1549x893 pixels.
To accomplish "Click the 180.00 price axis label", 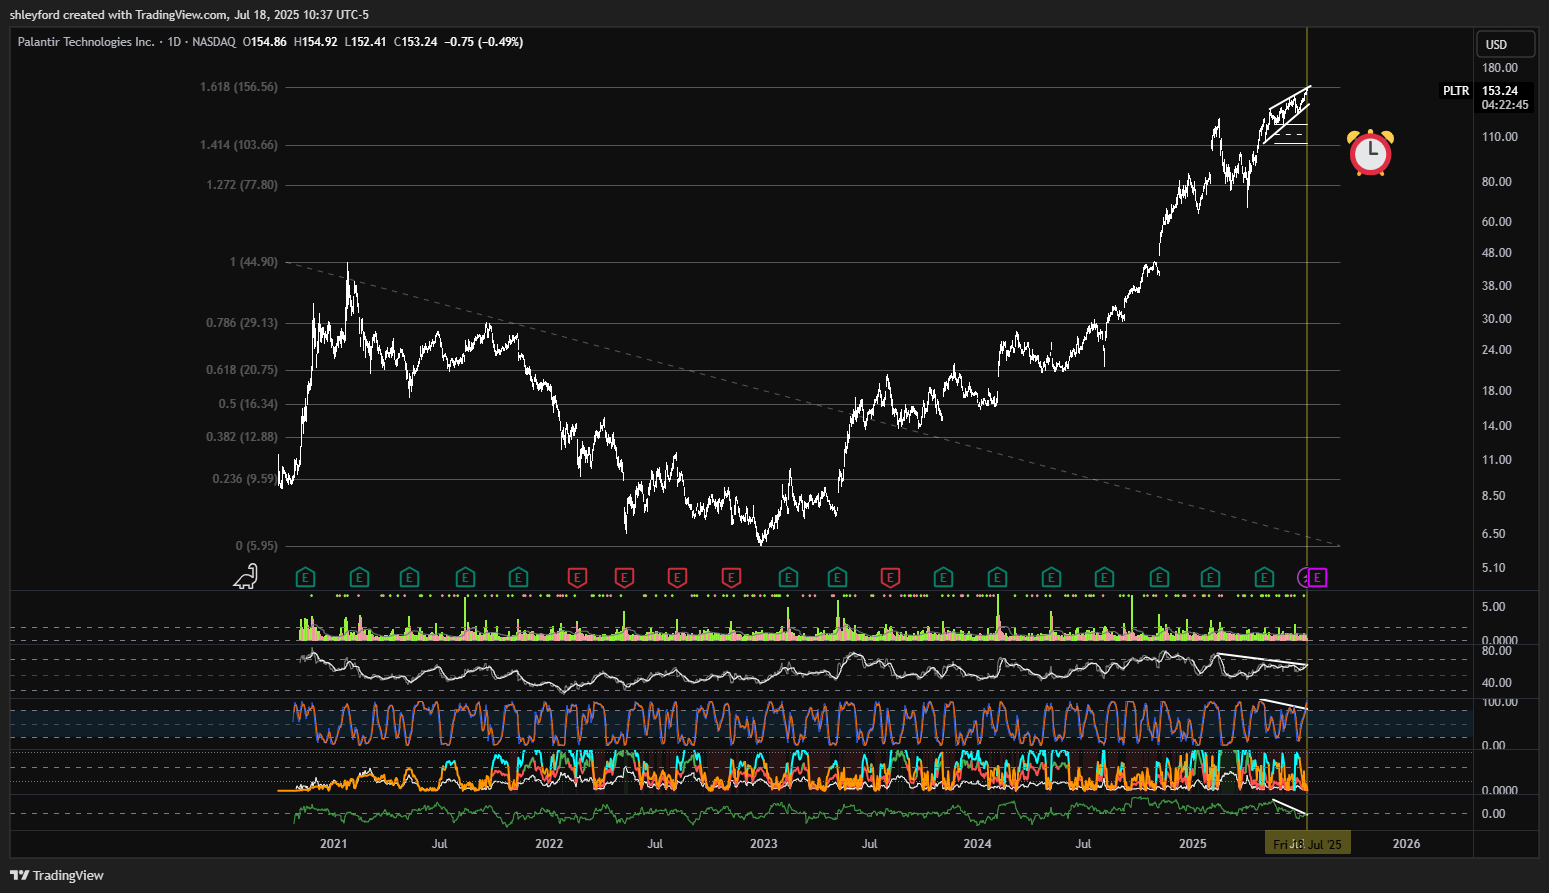I will pyautogui.click(x=1500, y=68).
